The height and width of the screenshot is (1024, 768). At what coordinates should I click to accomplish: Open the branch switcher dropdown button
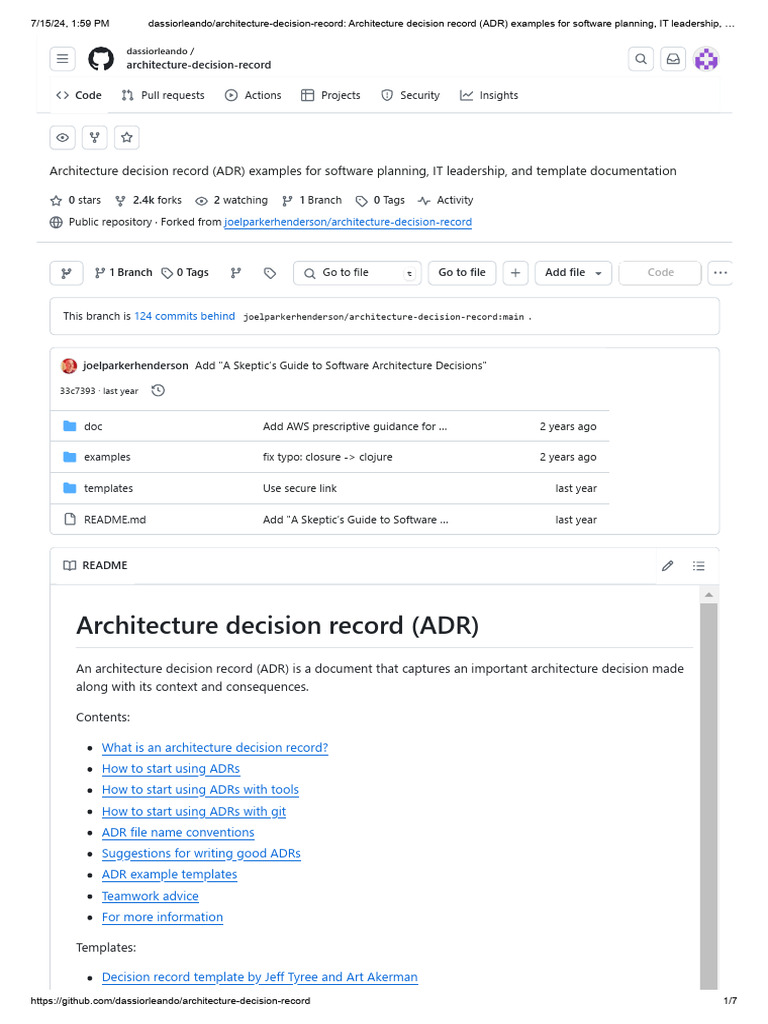tap(67, 273)
